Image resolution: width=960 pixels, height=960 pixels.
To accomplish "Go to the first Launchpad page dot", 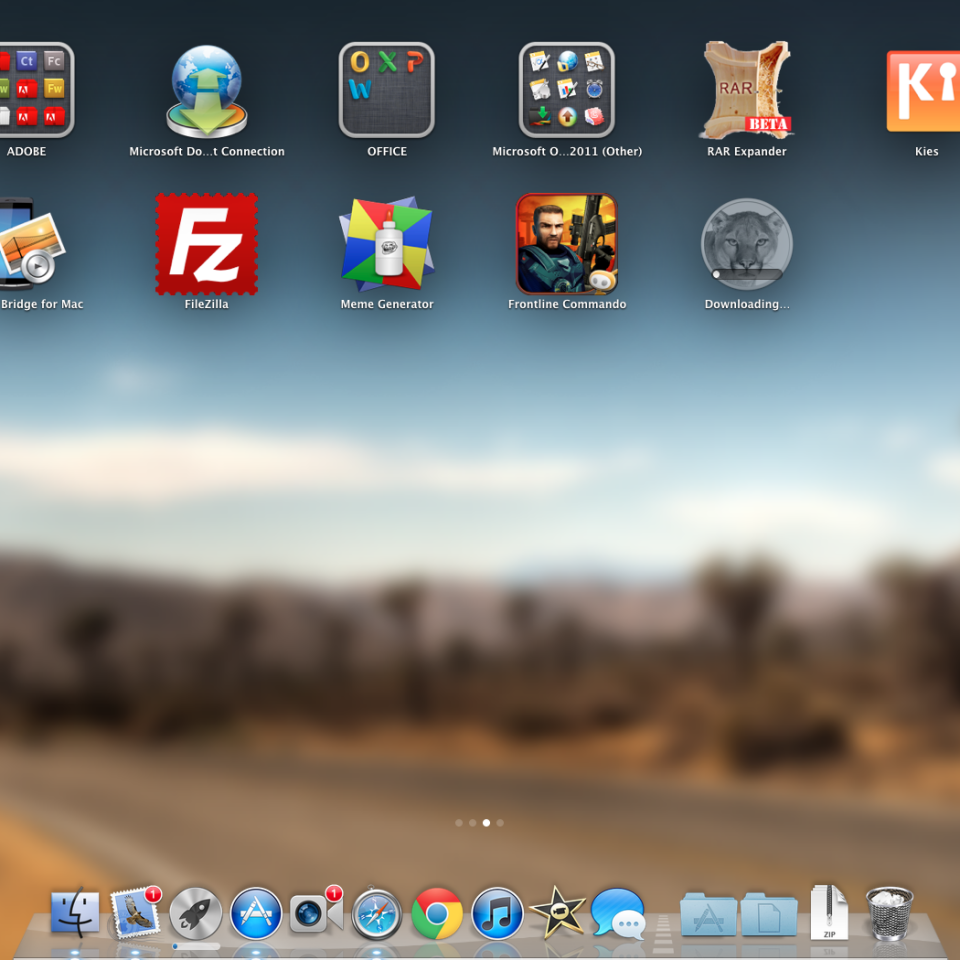I will click(459, 823).
